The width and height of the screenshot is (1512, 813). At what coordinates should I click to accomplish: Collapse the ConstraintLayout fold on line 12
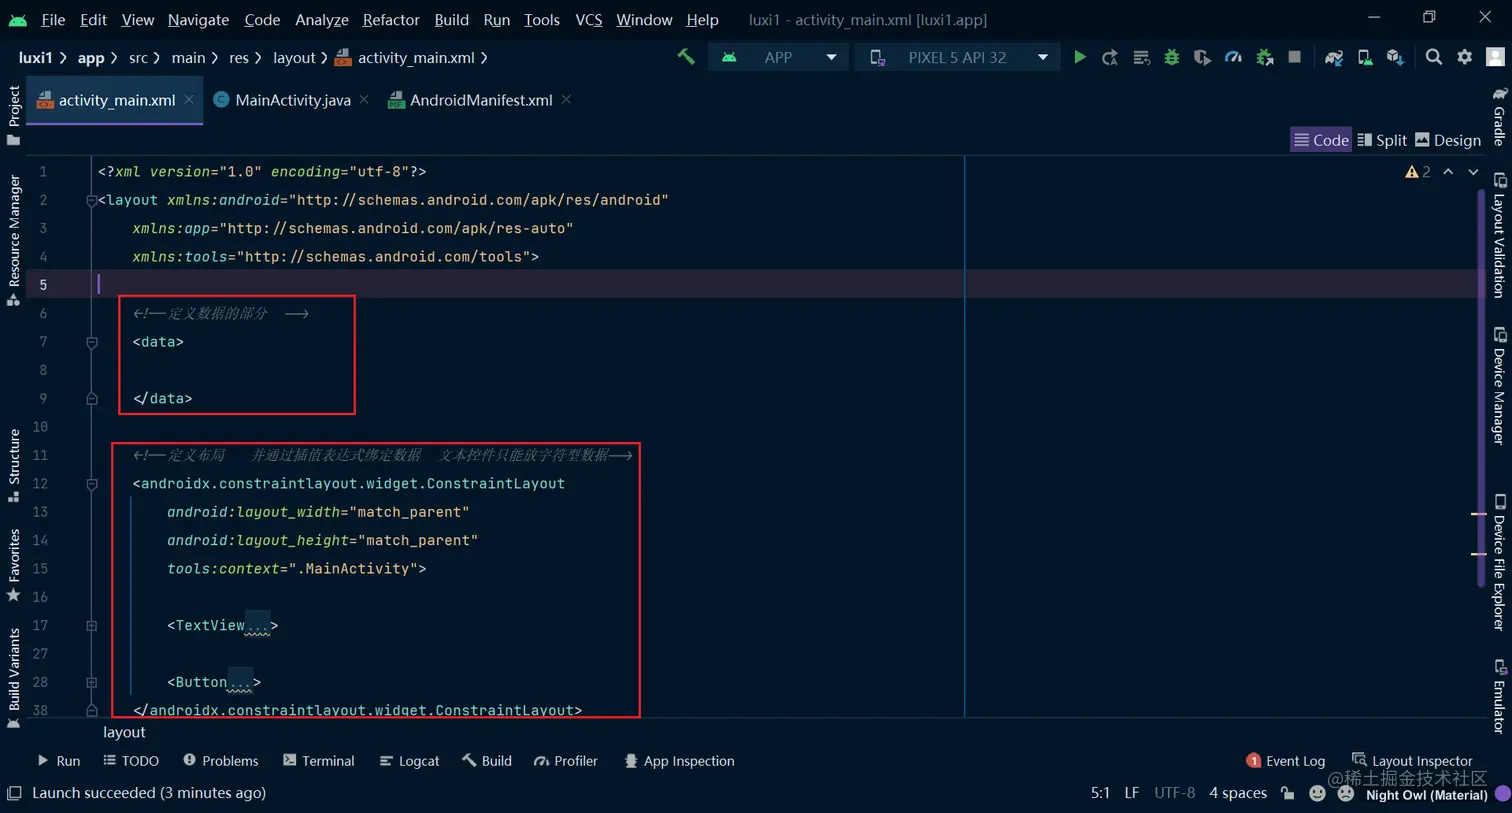92,484
